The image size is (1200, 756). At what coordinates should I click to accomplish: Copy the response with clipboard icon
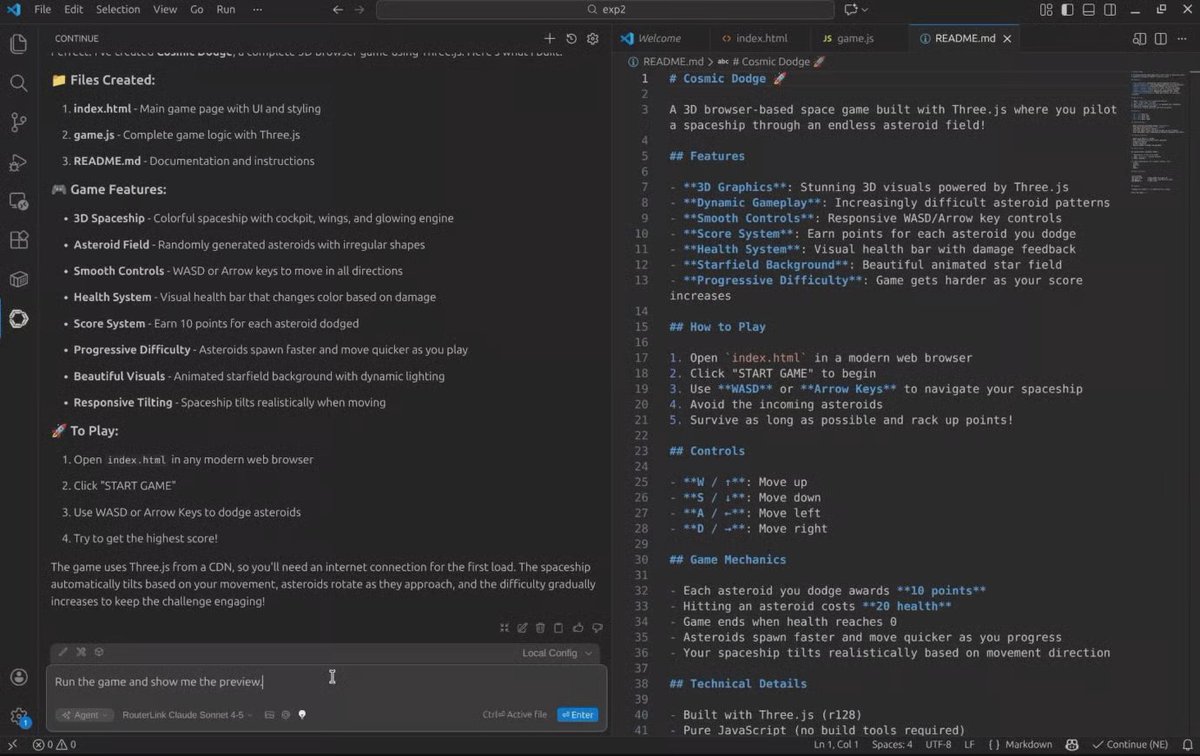pos(559,628)
